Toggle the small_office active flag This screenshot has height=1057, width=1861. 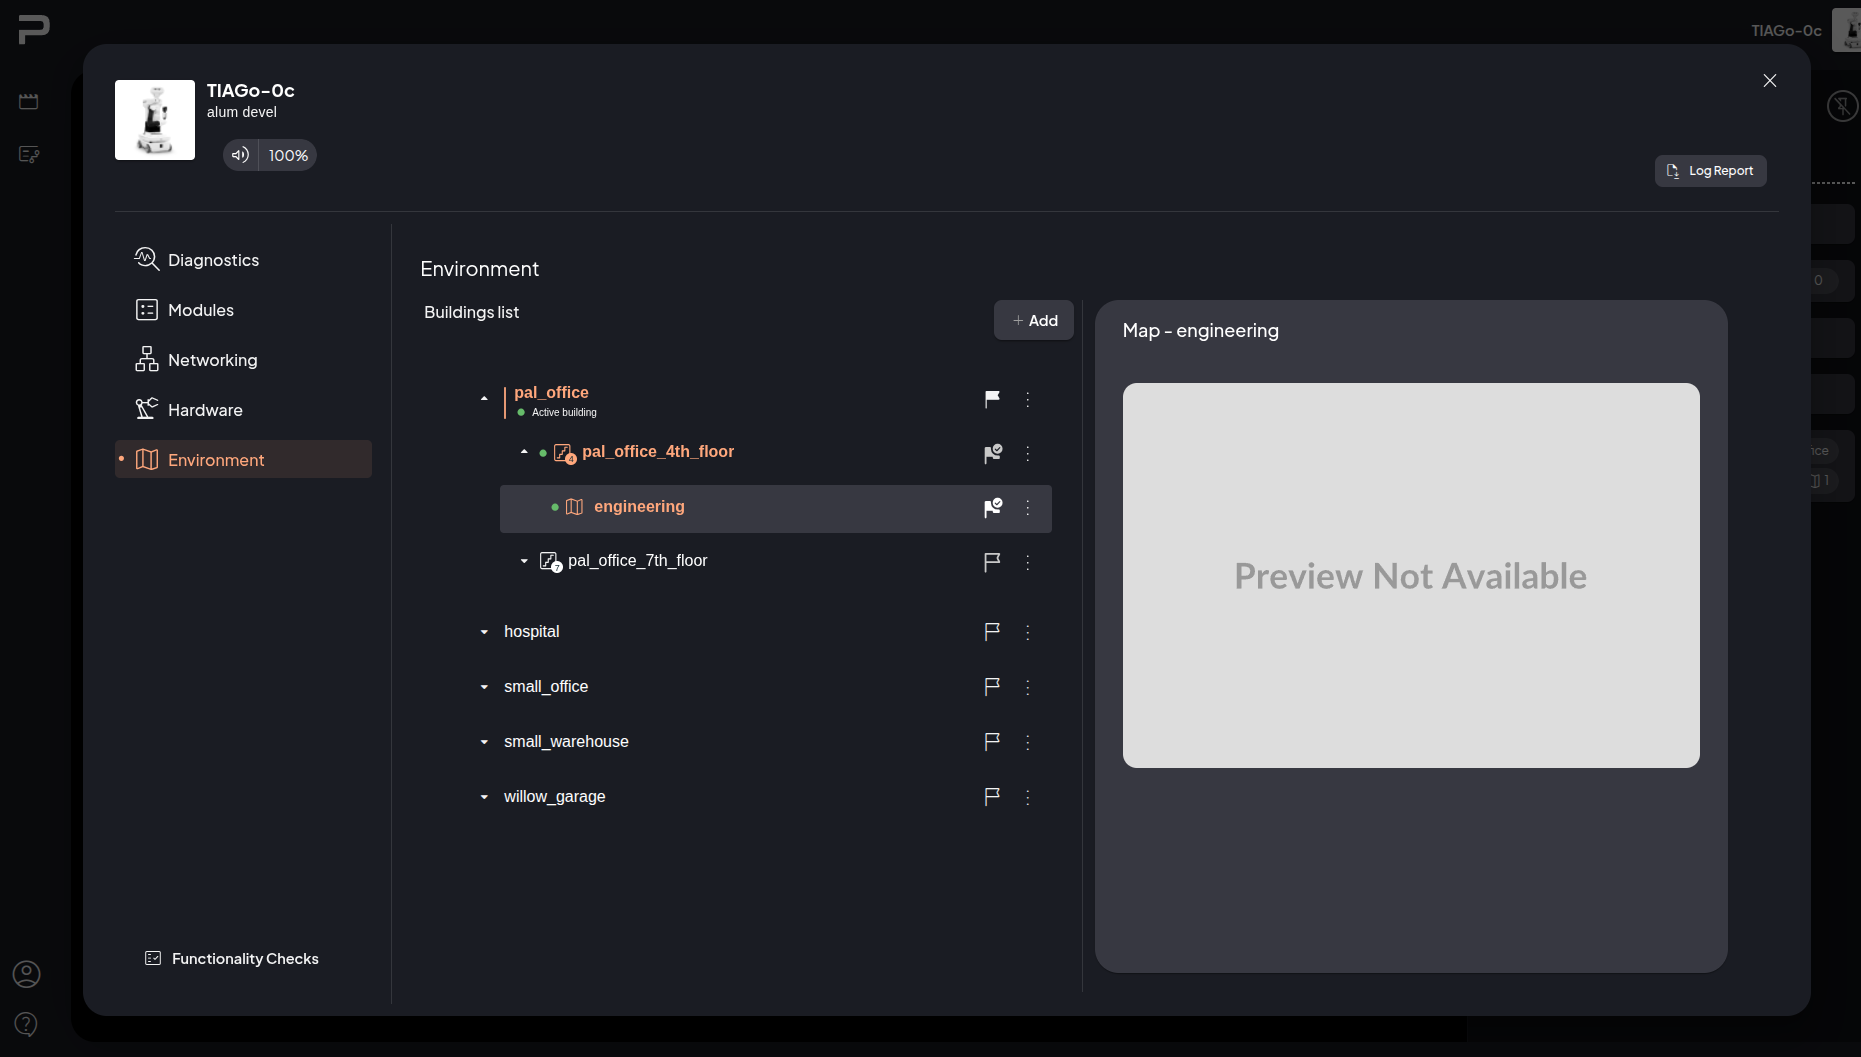[992, 687]
